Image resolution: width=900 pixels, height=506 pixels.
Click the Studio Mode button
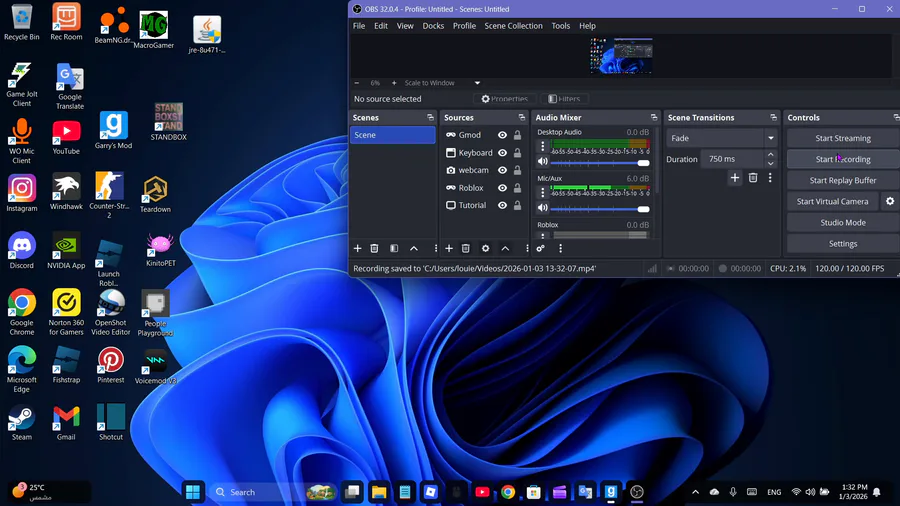pyautogui.click(x=842, y=222)
